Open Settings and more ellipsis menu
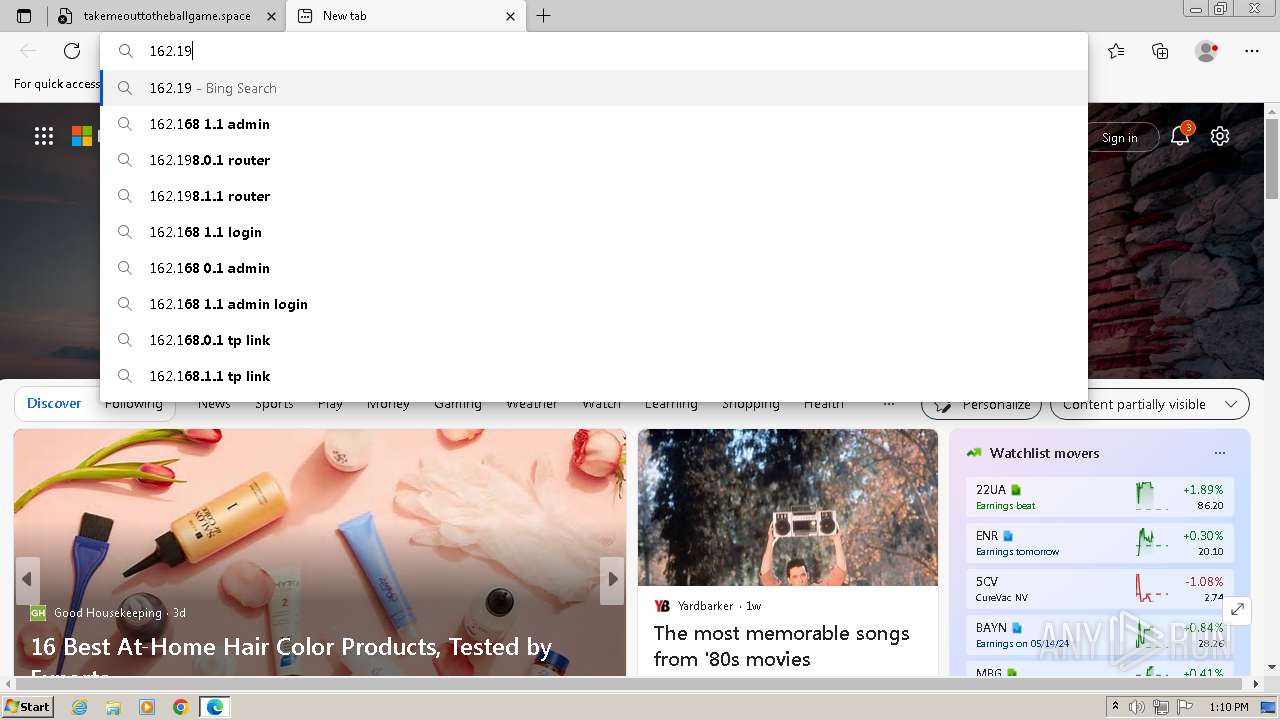This screenshot has height=720, width=1280. point(1252,51)
